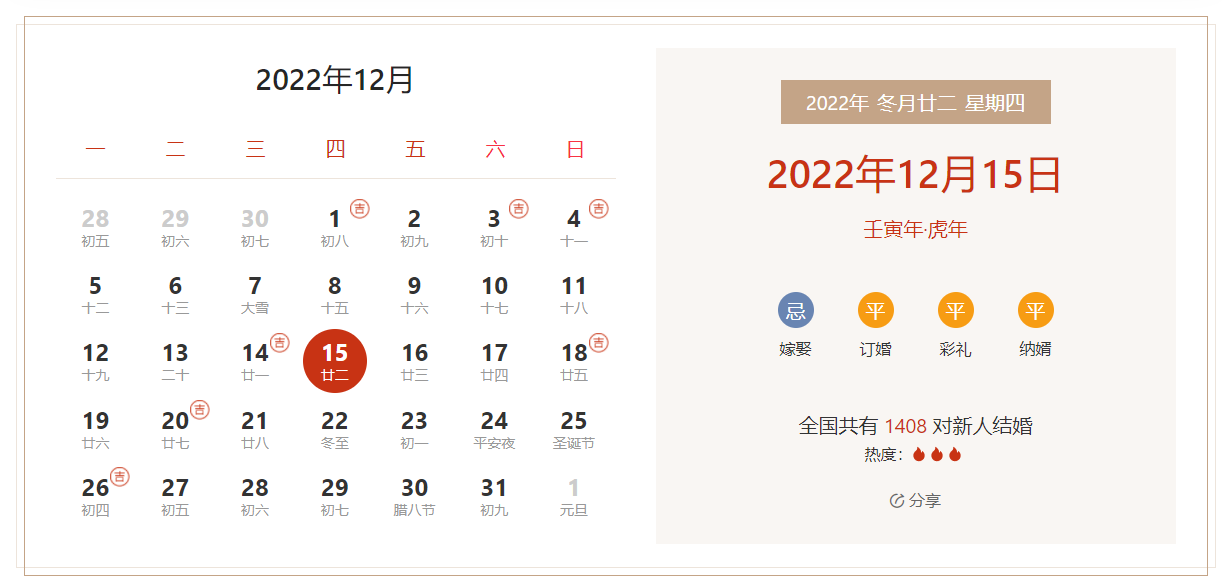Click the 2022年 冬月廿二 星期四 banner
The height and width of the screenshot is (588, 1232).
coord(916,102)
